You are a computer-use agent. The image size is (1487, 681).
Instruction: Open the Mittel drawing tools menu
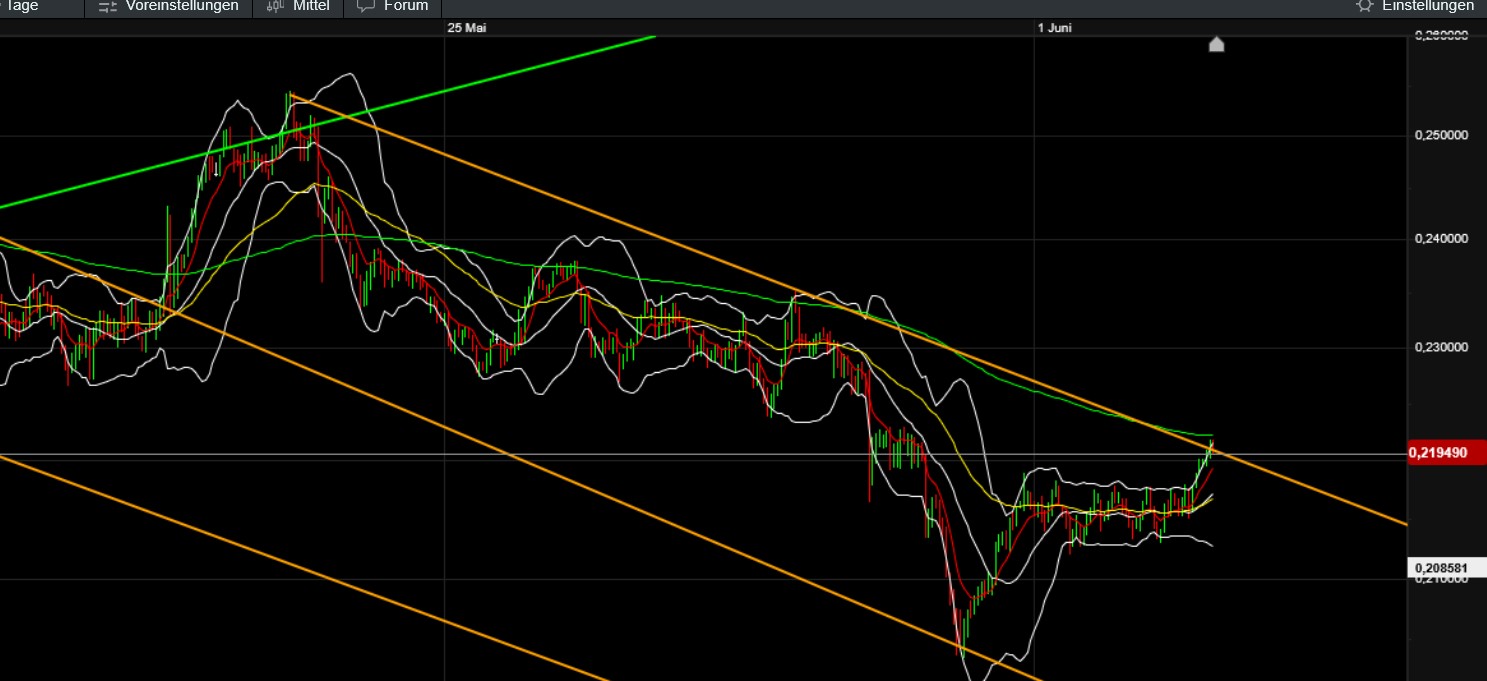pyautogui.click(x=298, y=6)
